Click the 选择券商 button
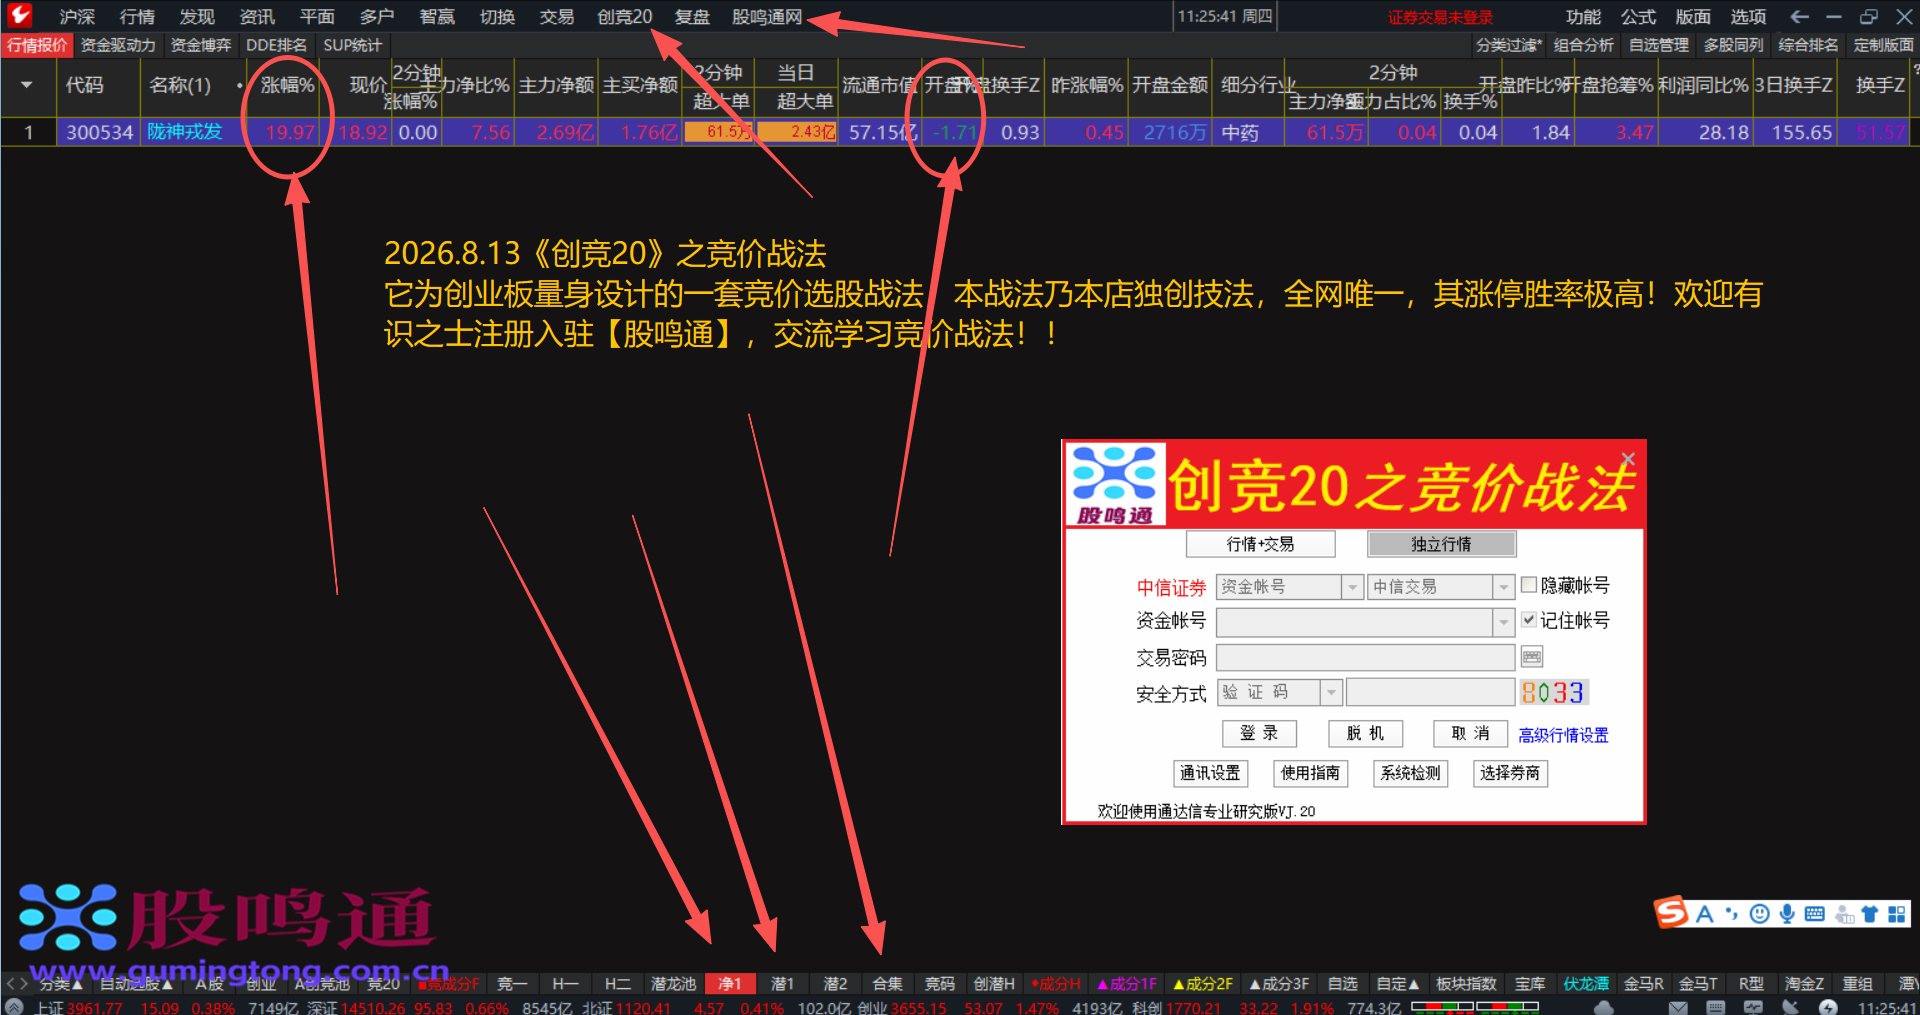The image size is (1920, 1015). pos(1510,773)
